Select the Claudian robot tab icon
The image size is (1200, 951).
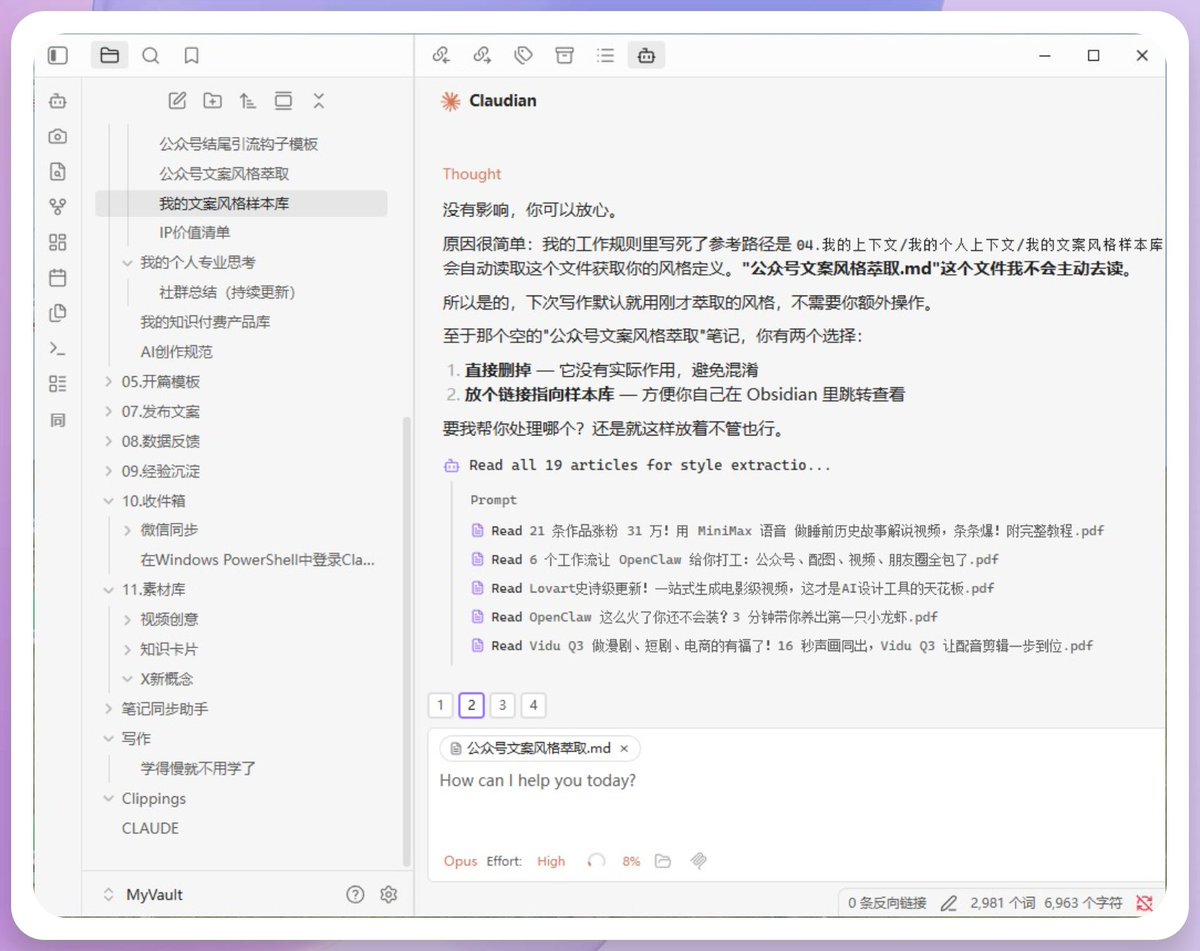(x=646, y=56)
